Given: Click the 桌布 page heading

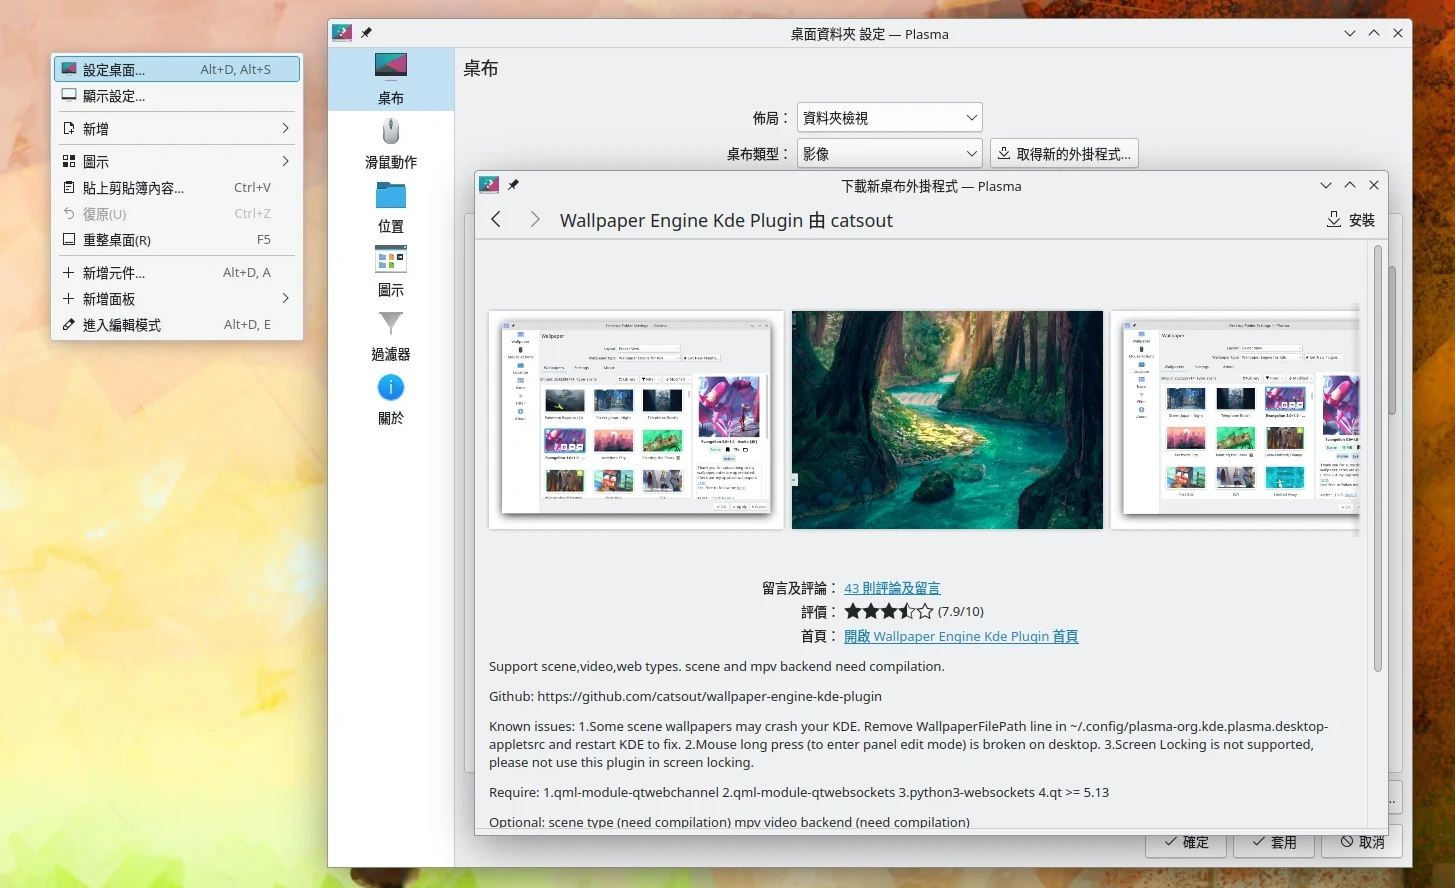Looking at the screenshot, I should coord(481,68).
